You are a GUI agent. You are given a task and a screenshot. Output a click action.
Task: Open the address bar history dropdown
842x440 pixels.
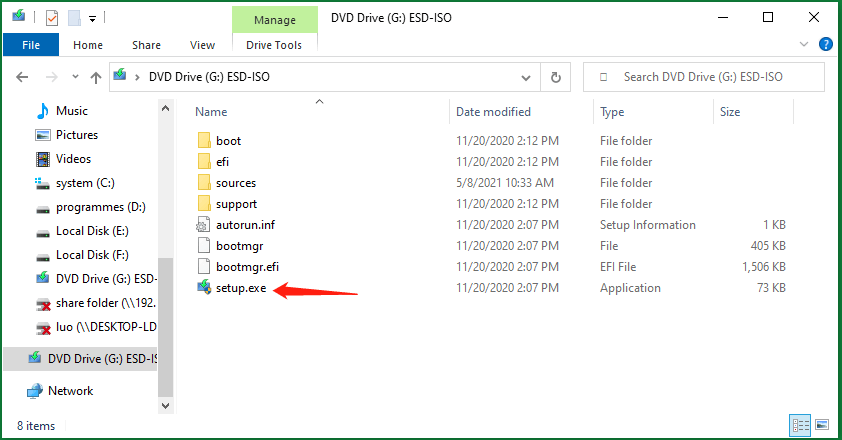click(526, 77)
